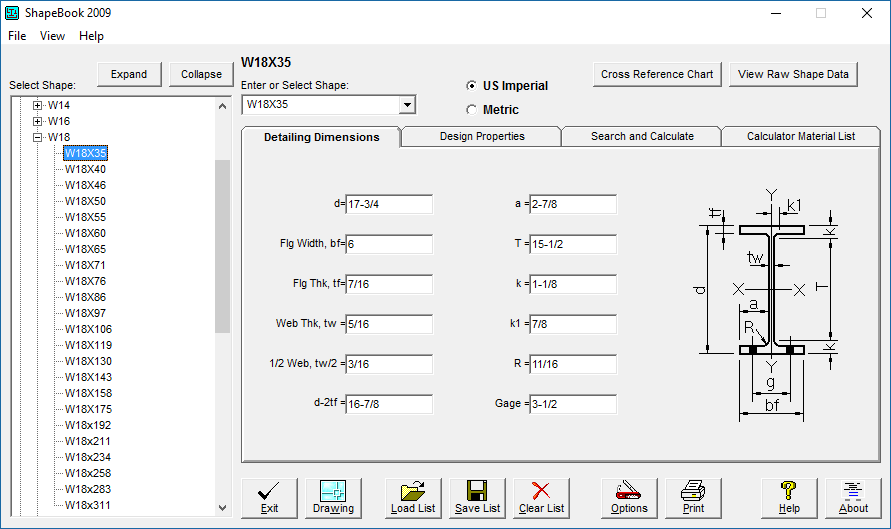
Task: Select W18X143 in the shape tree
Action: click(88, 377)
